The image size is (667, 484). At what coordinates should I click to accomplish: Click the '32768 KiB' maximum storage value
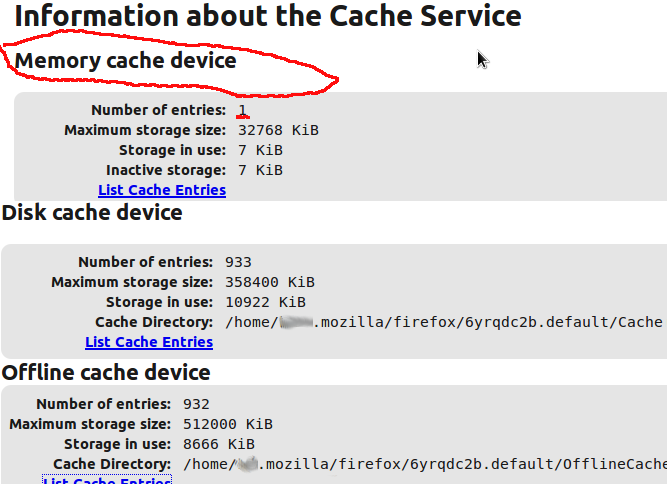(278, 130)
